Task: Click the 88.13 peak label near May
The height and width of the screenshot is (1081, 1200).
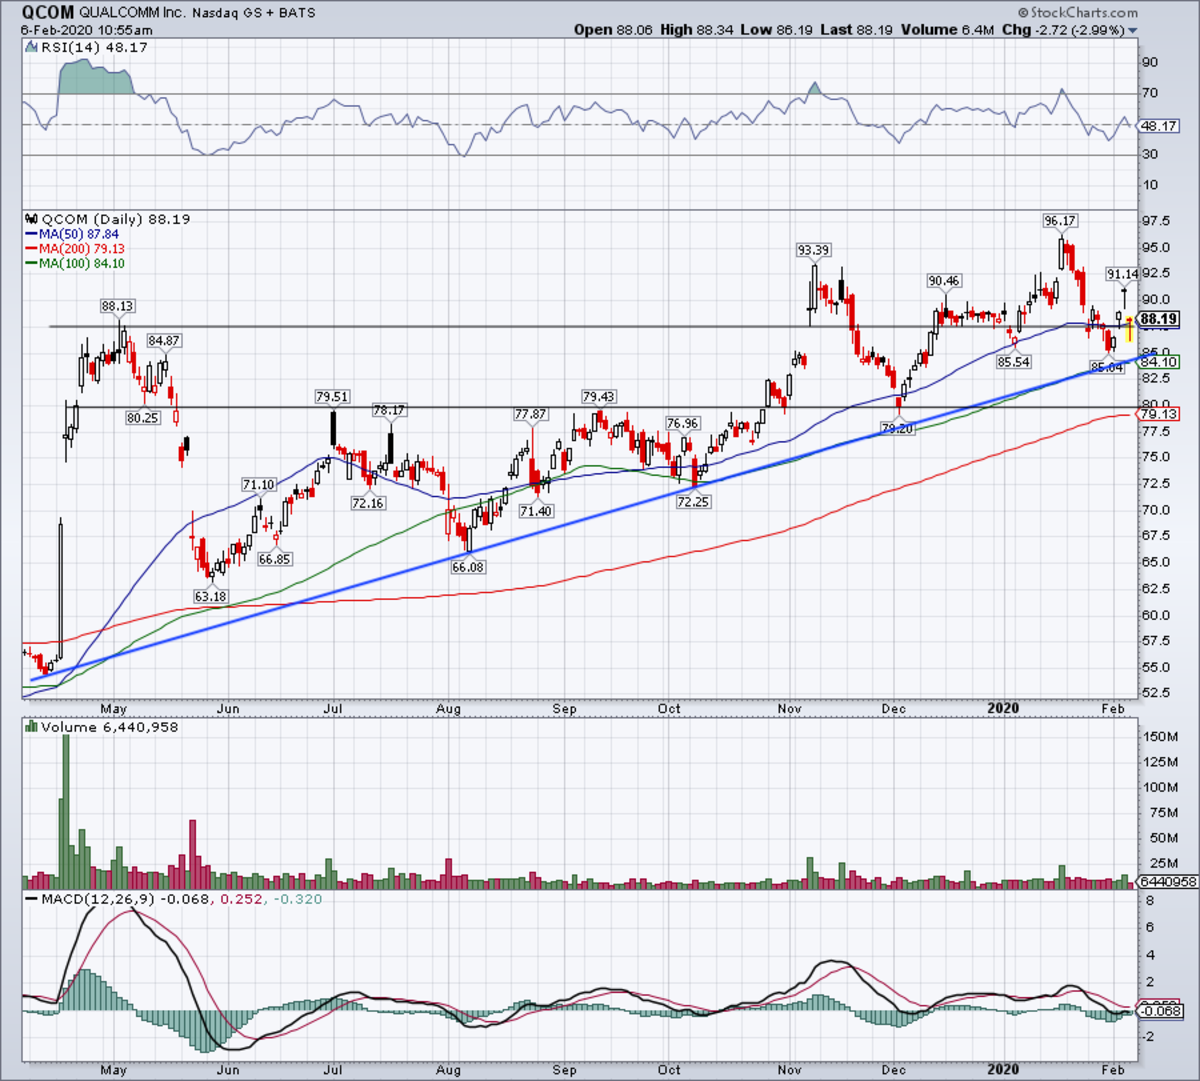Action: 117,306
